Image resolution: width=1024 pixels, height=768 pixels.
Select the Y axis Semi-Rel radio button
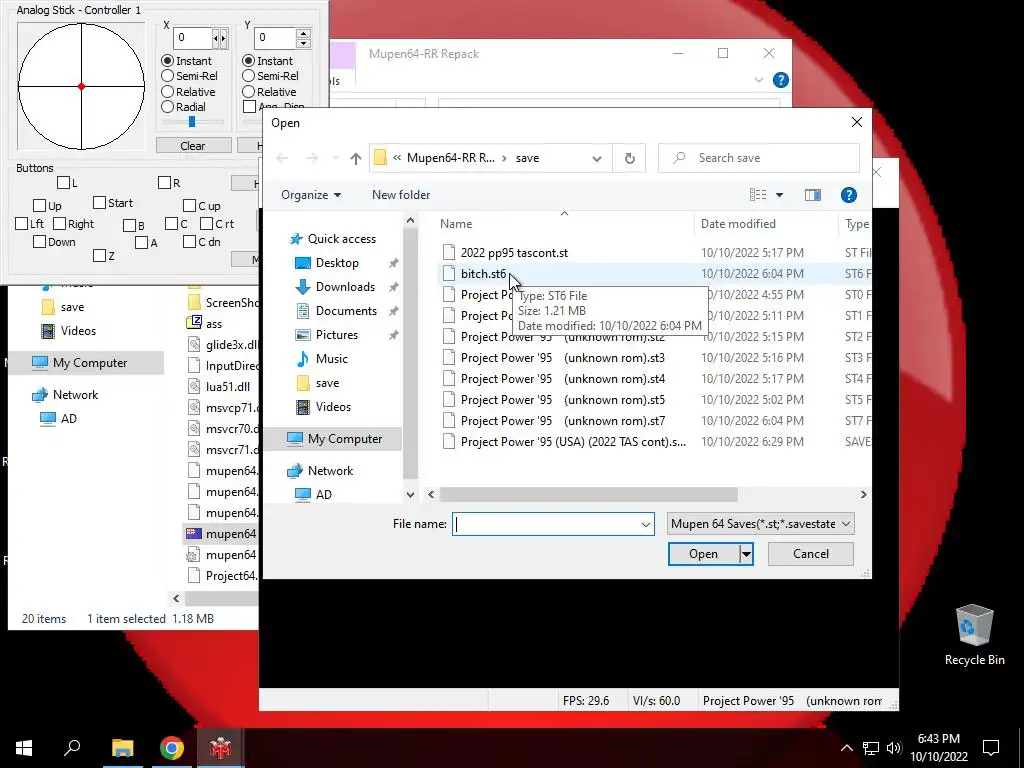pos(248,76)
